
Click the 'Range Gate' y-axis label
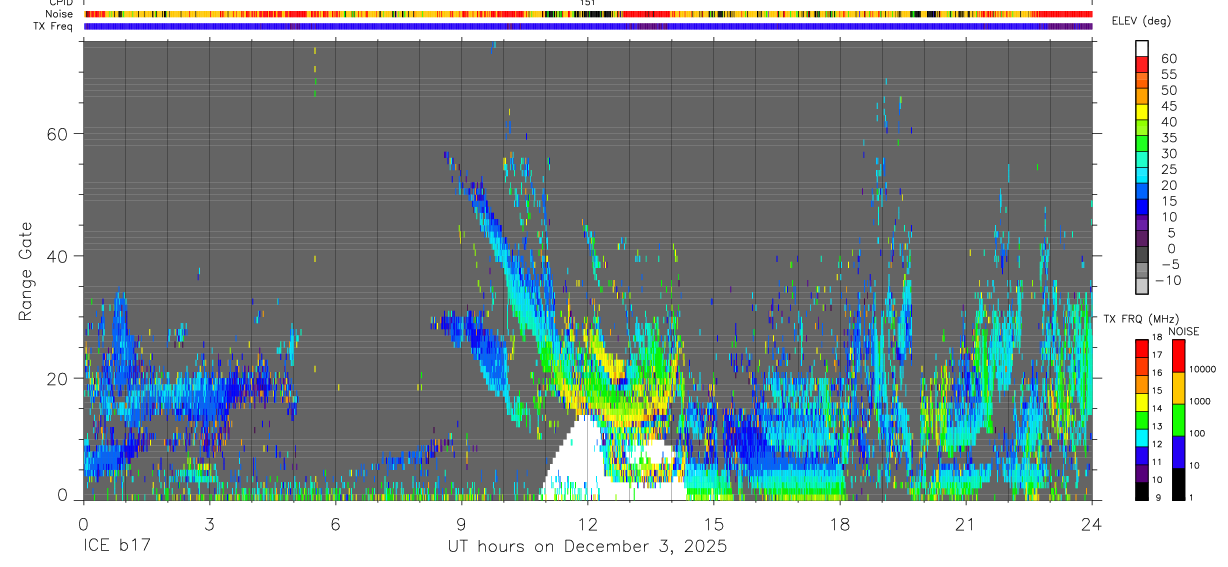pos(25,271)
